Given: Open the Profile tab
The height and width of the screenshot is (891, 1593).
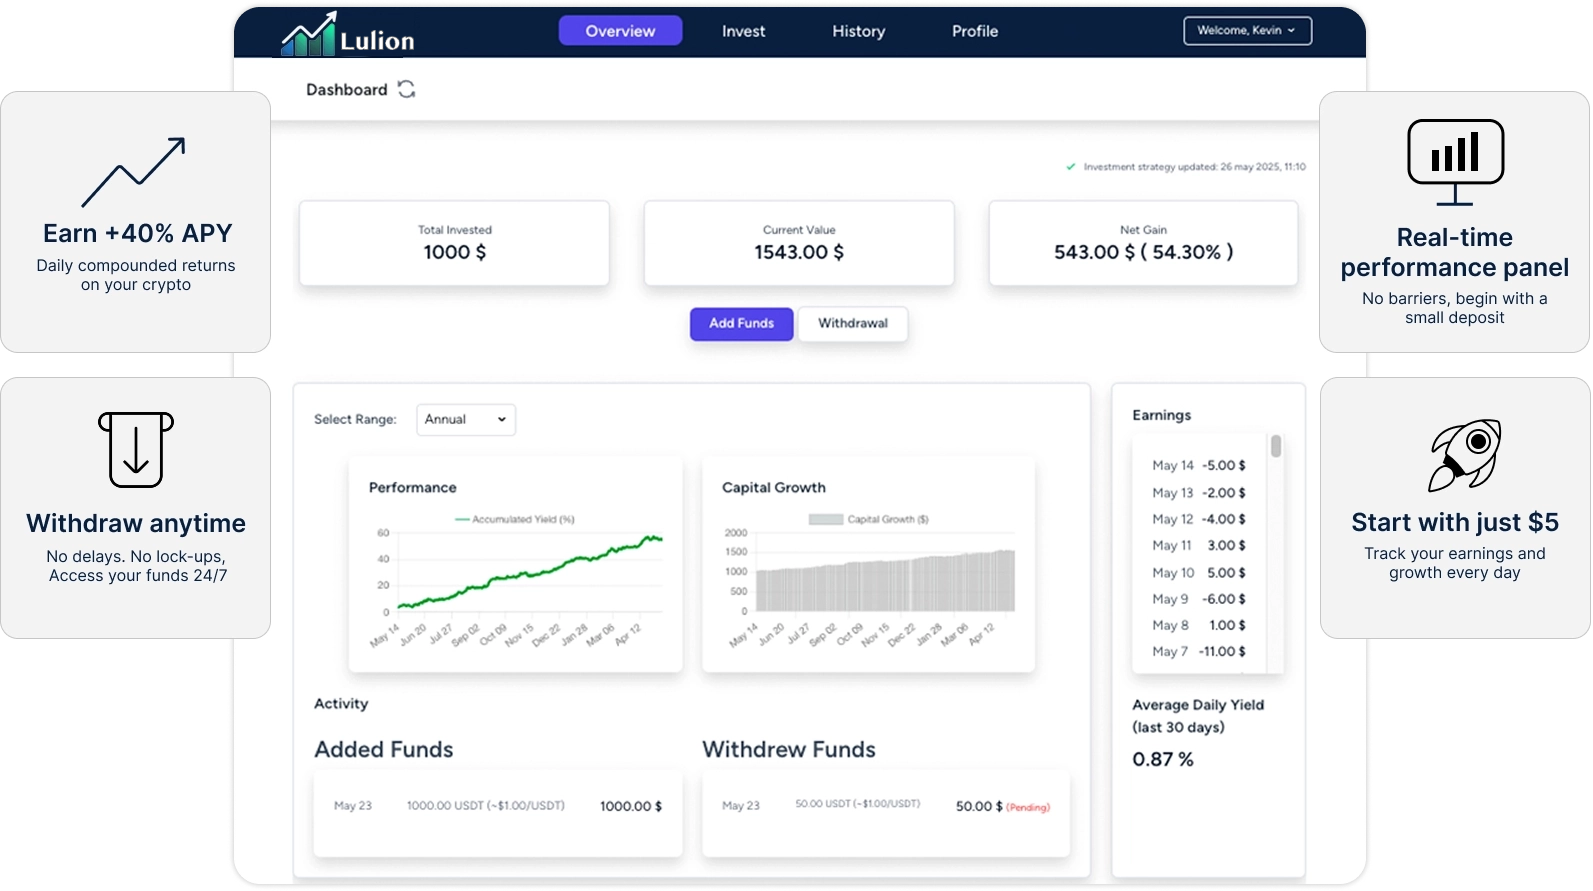Looking at the screenshot, I should pyautogui.click(x=974, y=31).
